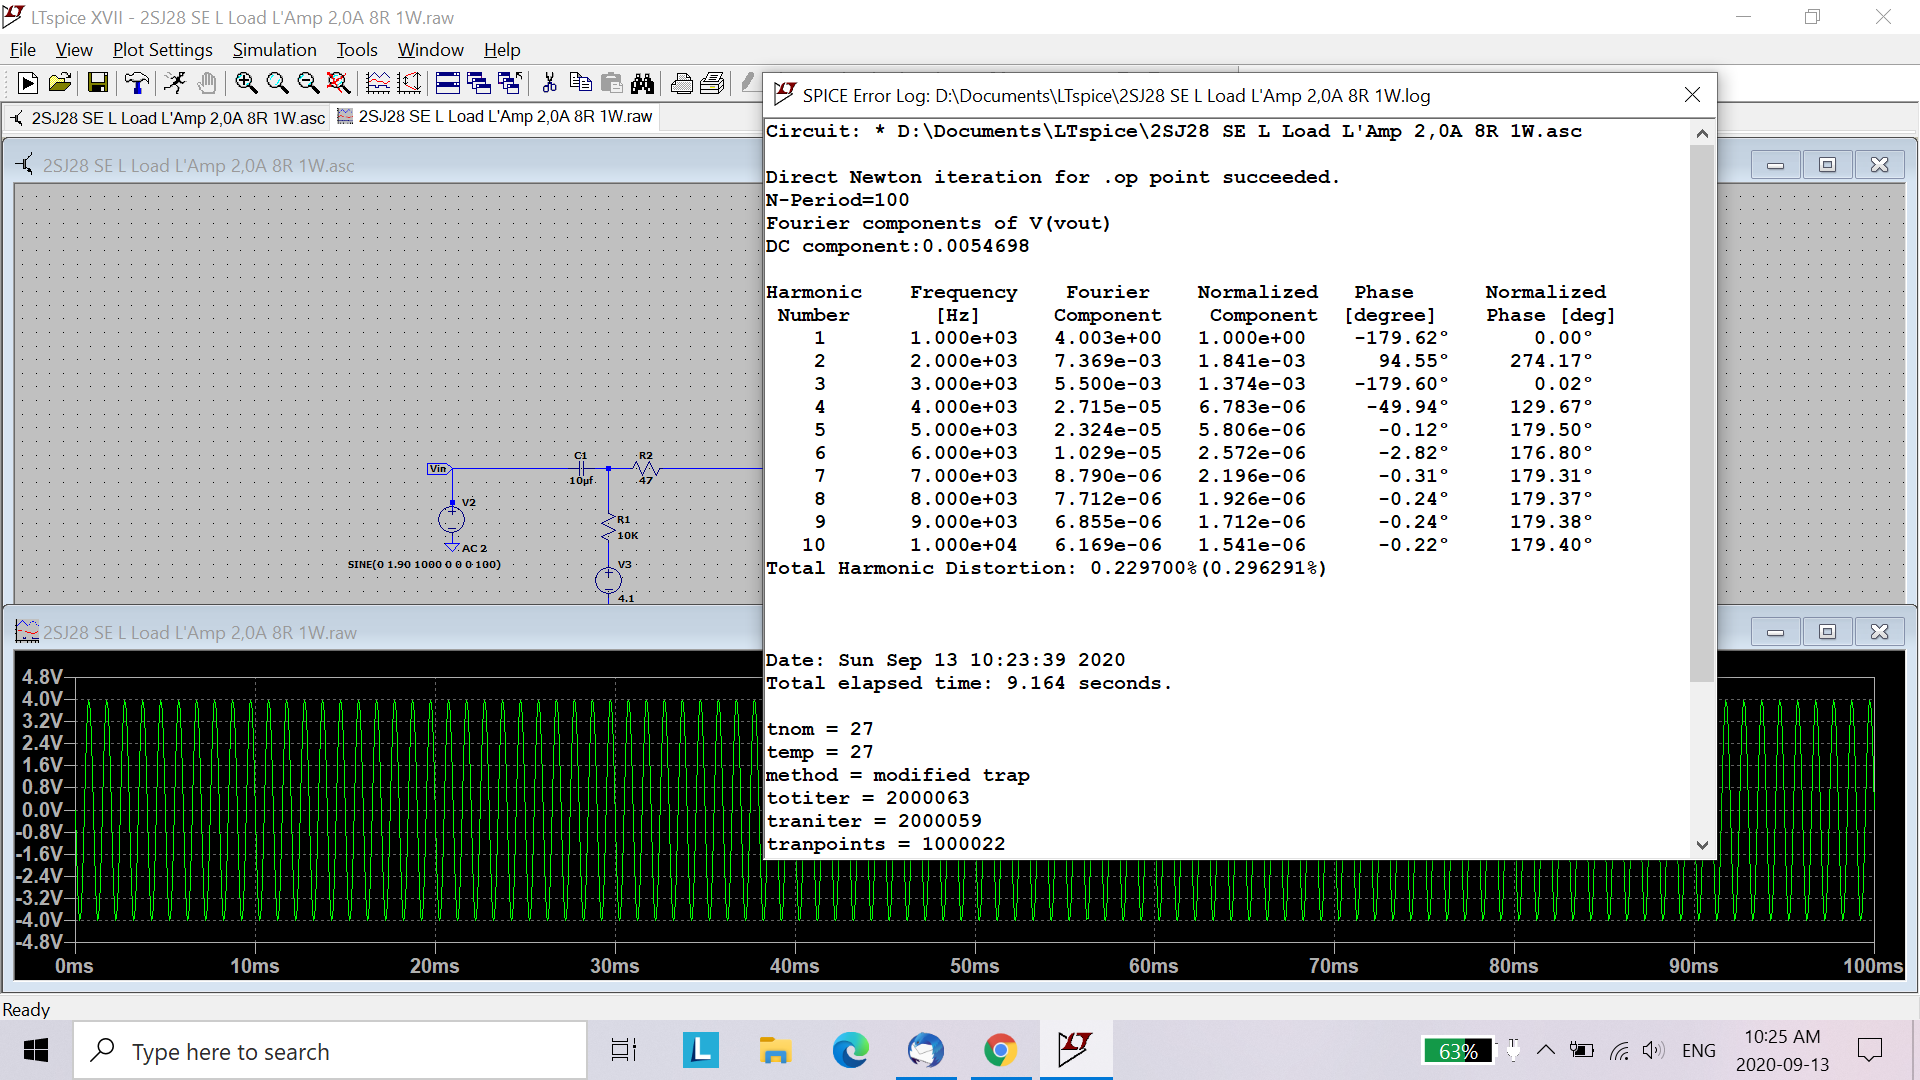Click the 0.0V label on vertical axis
The image size is (1920, 1080).
42,809
